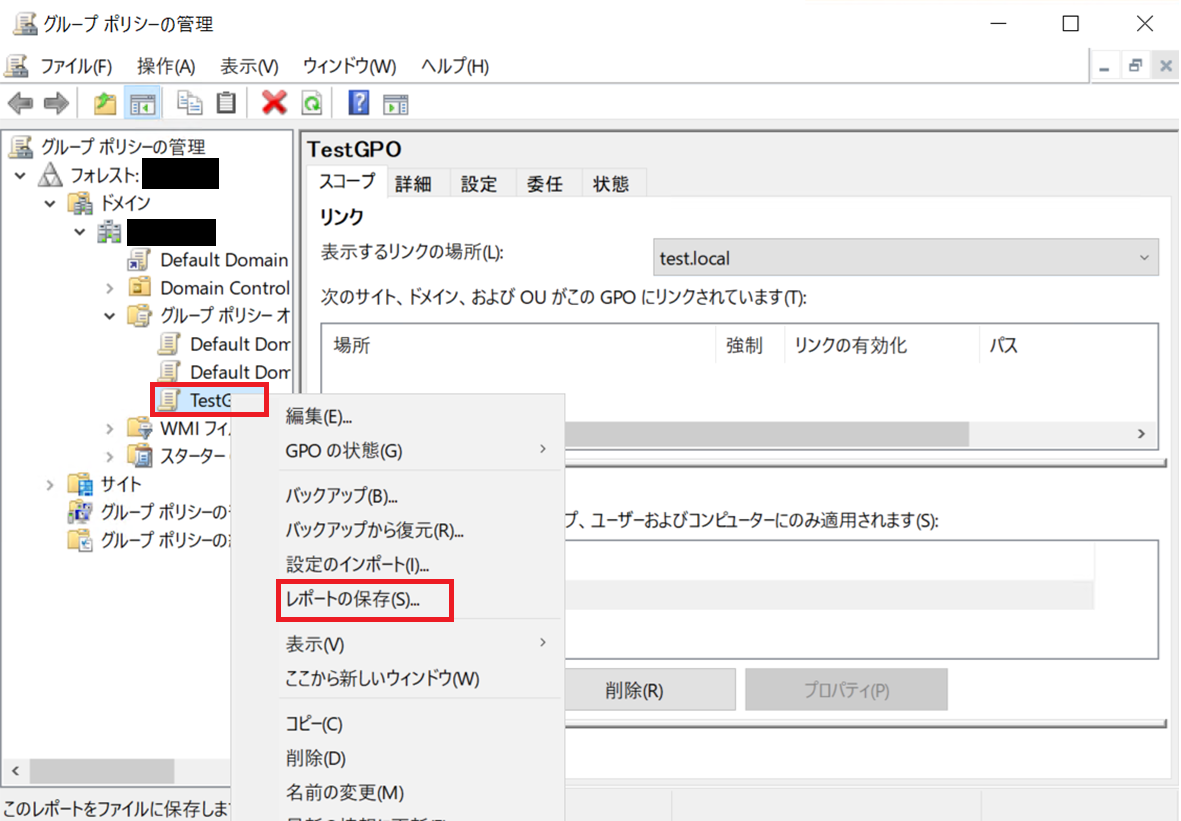
Task: Expand the WMI フィルター node
Action: [110, 429]
